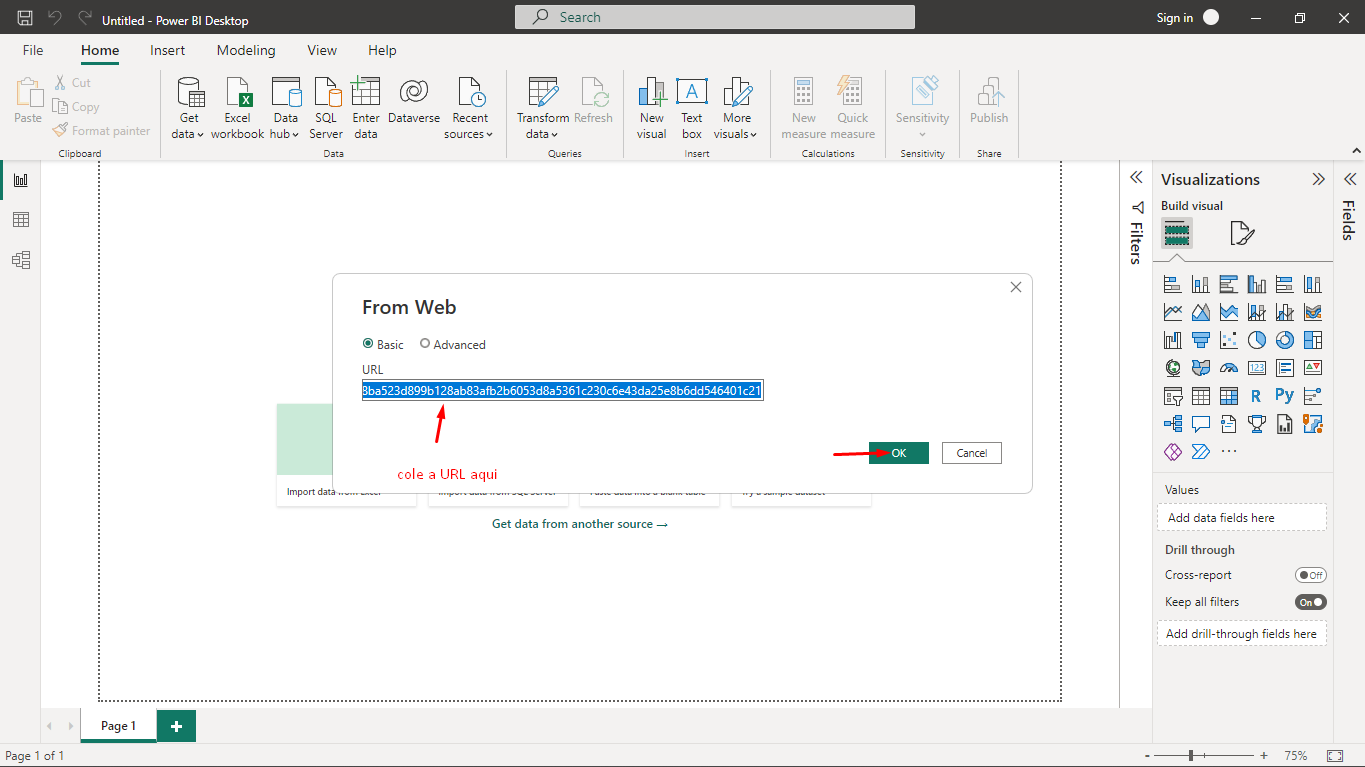Open the Format visual paintbrush tab
Viewport: 1365px width, 767px height.
tap(1241, 234)
